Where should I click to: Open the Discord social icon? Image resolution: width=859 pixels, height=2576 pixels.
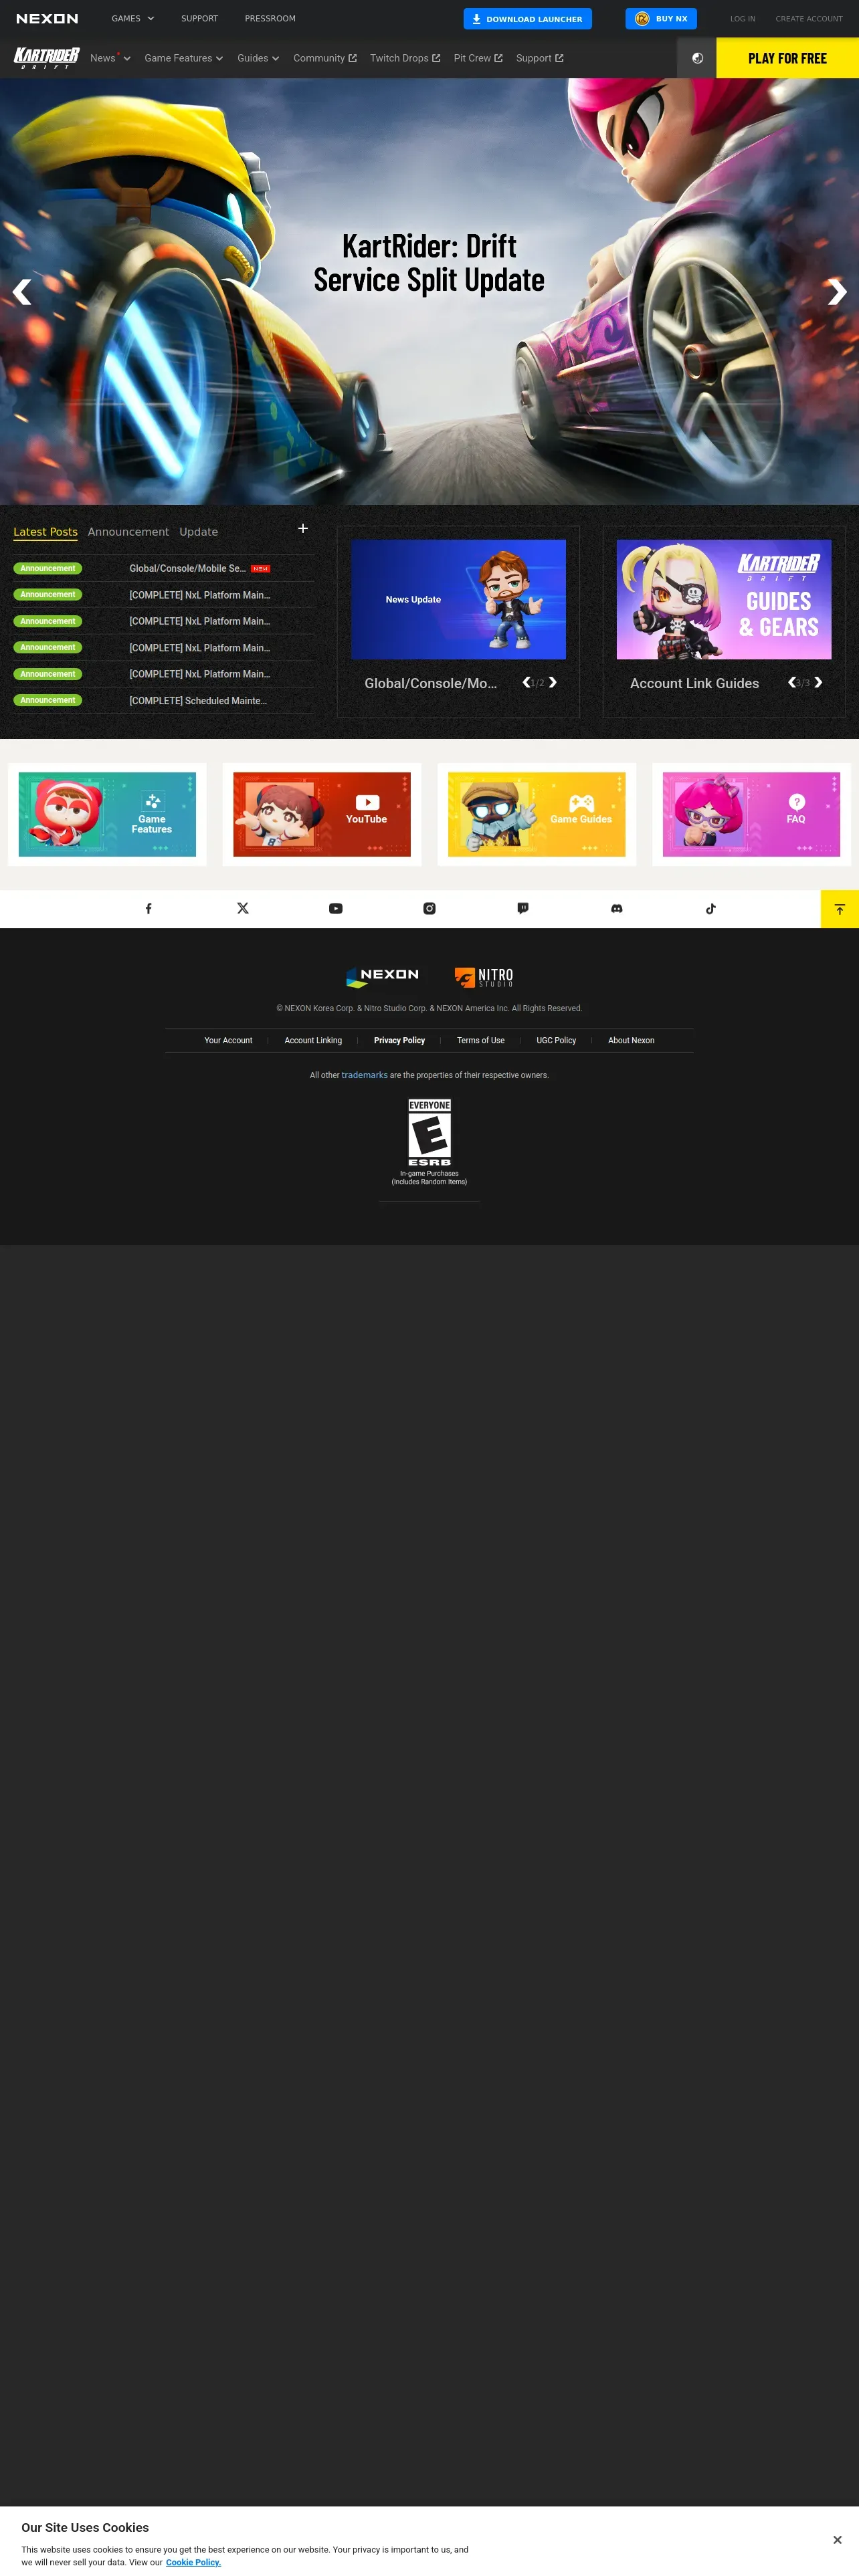[617, 908]
